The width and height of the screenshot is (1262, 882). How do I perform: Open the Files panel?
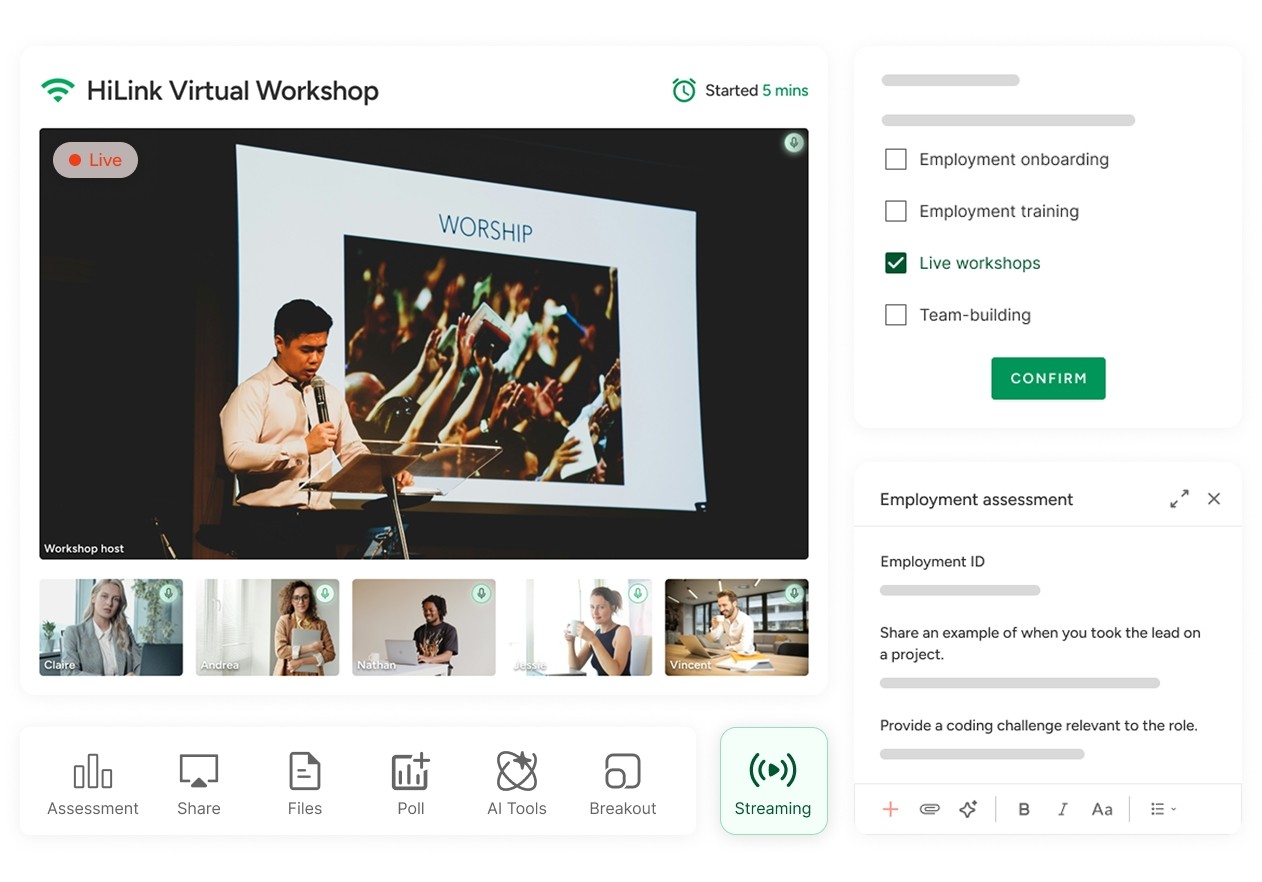(305, 786)
